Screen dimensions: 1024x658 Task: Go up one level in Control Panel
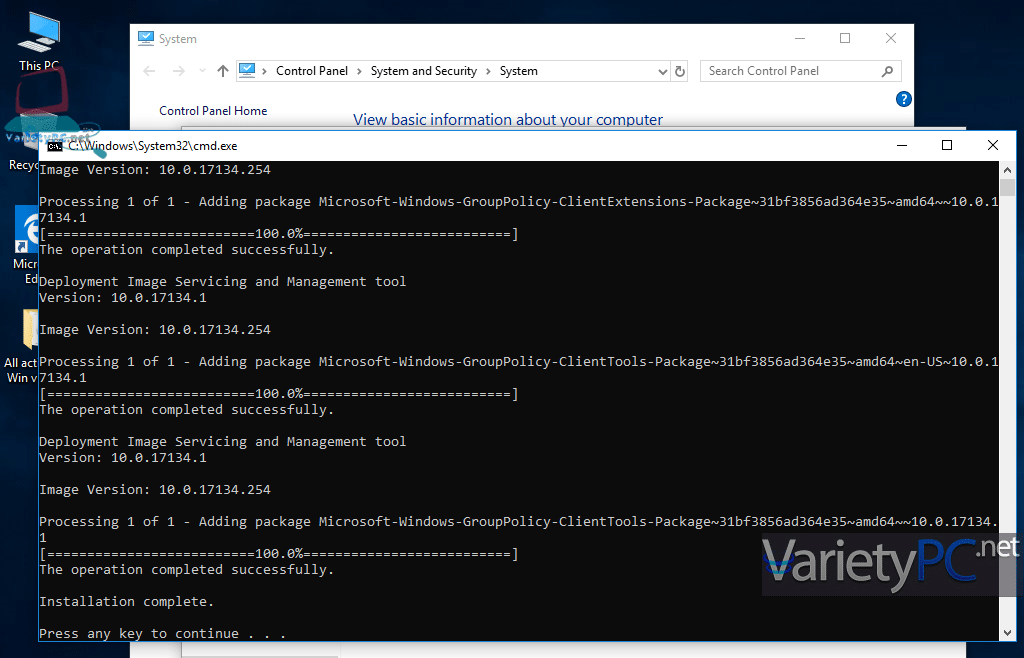(x=223, y=71)
